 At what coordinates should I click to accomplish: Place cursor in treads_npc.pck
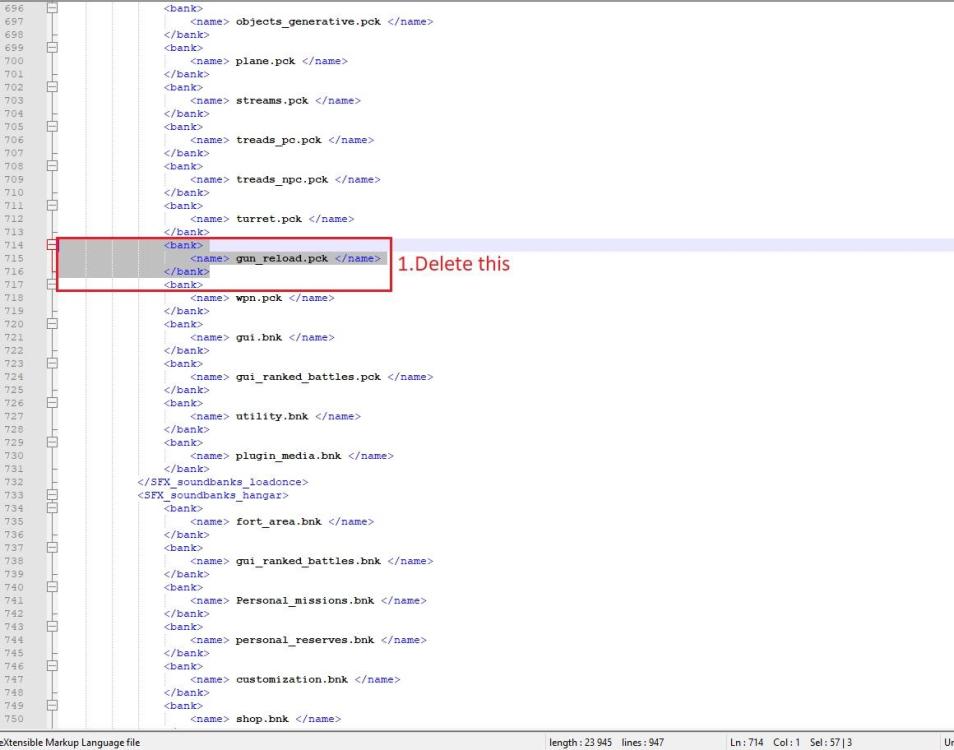coord(282,180)
